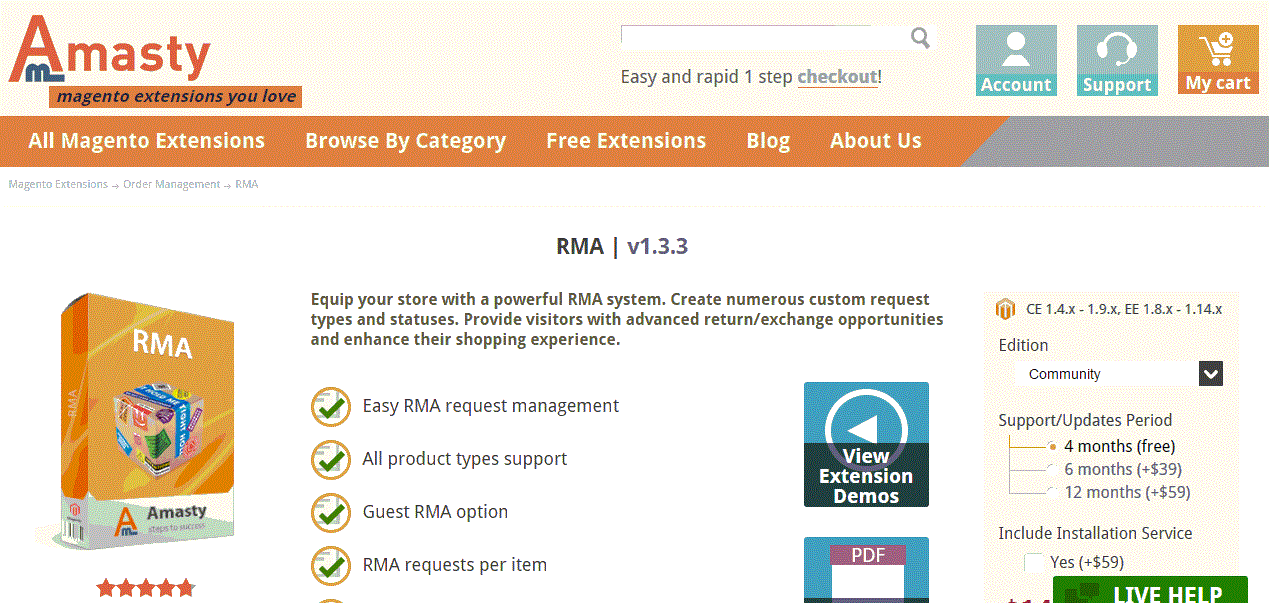The image size is (1269, 603).
Task: Click the Include Installation Service label
Action: pos(1095,533)
